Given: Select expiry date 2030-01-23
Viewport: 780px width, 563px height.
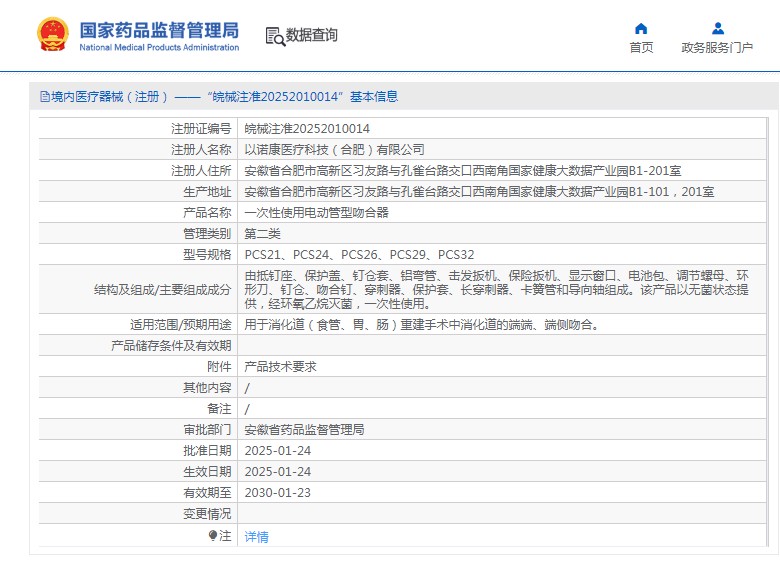Looking at the screenshot, I should pos(278,492).
